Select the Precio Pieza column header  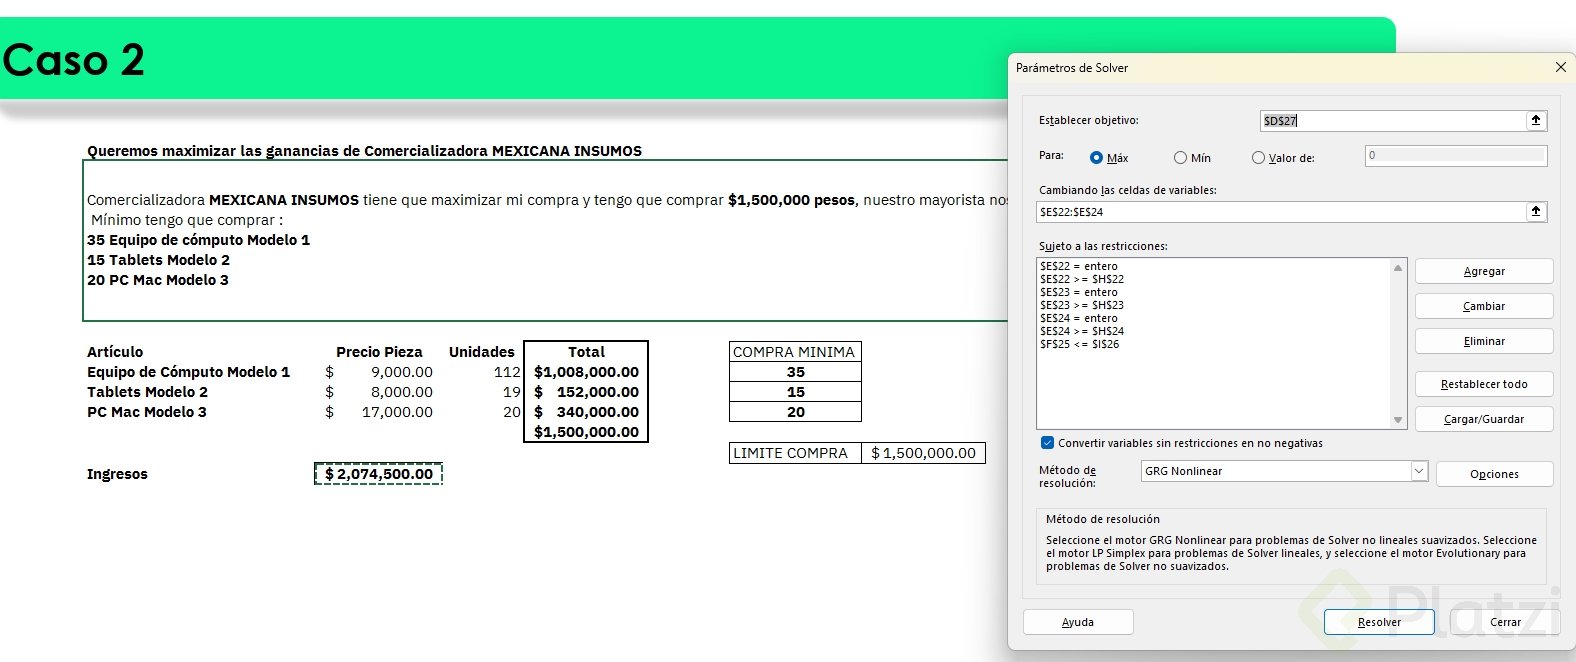379,352
